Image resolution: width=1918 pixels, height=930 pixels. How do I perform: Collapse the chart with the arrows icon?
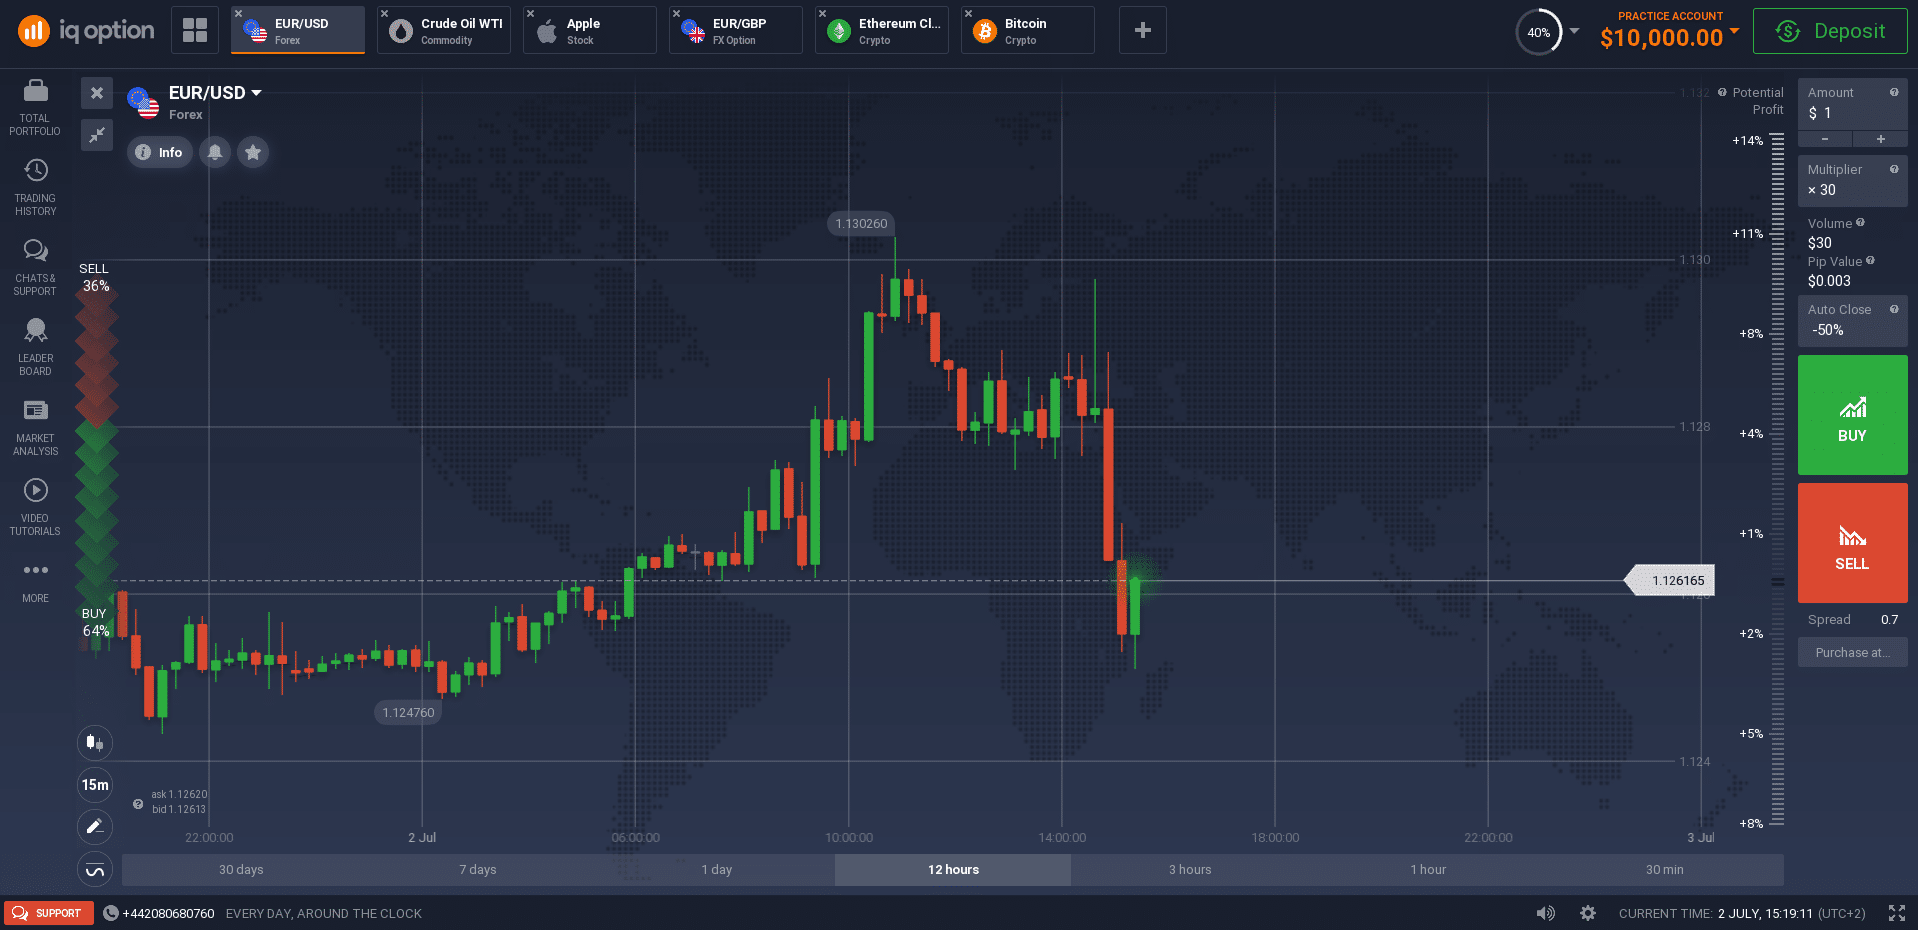point(97,134)
